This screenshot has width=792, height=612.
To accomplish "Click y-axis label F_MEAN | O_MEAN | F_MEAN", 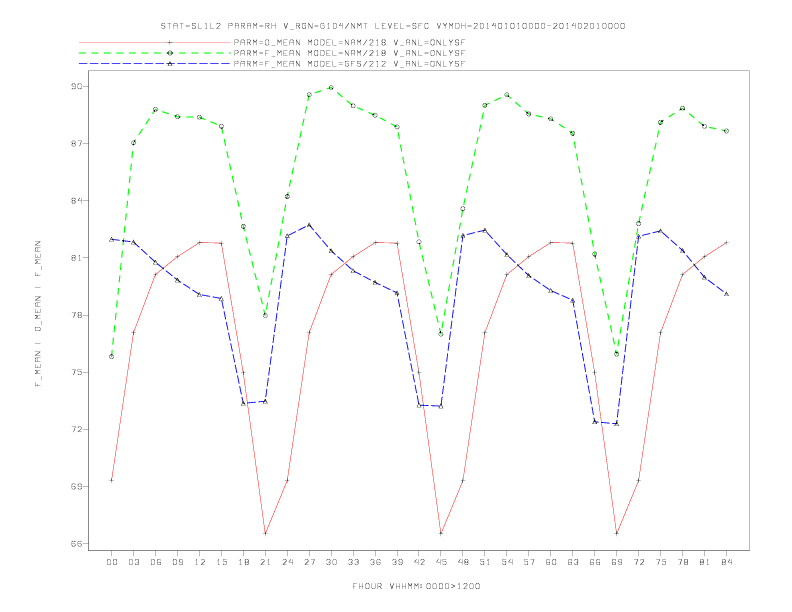I will click(38, 314).
